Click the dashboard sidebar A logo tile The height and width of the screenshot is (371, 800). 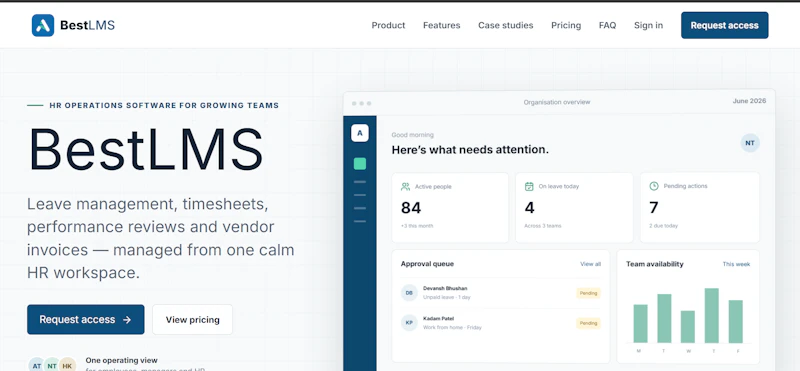tap(360, 133)
